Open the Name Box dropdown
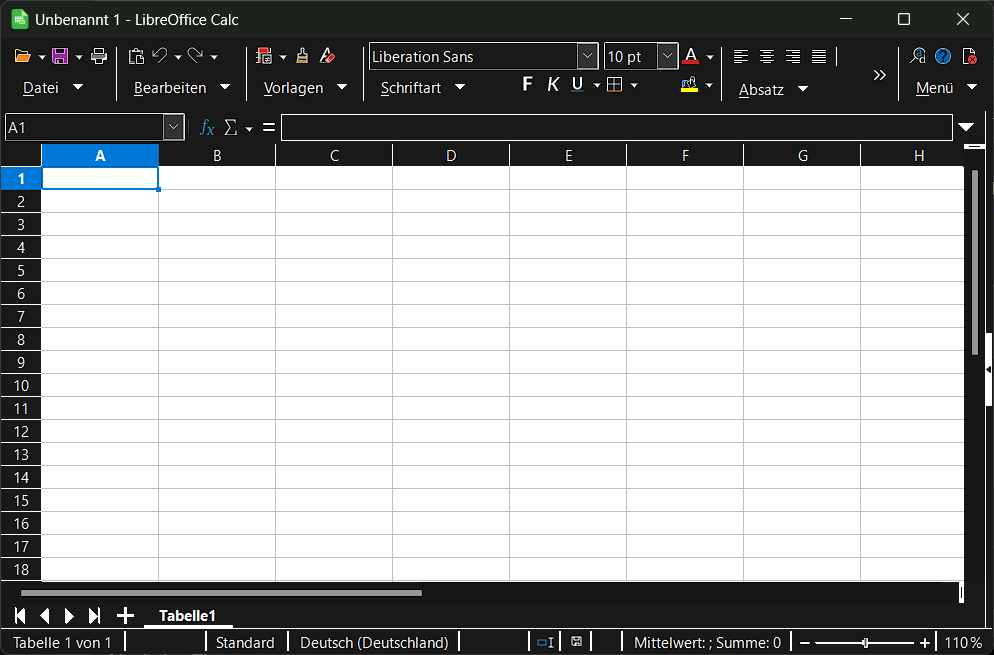The width and height of the screenshot is (994, 655). (173, 127)
